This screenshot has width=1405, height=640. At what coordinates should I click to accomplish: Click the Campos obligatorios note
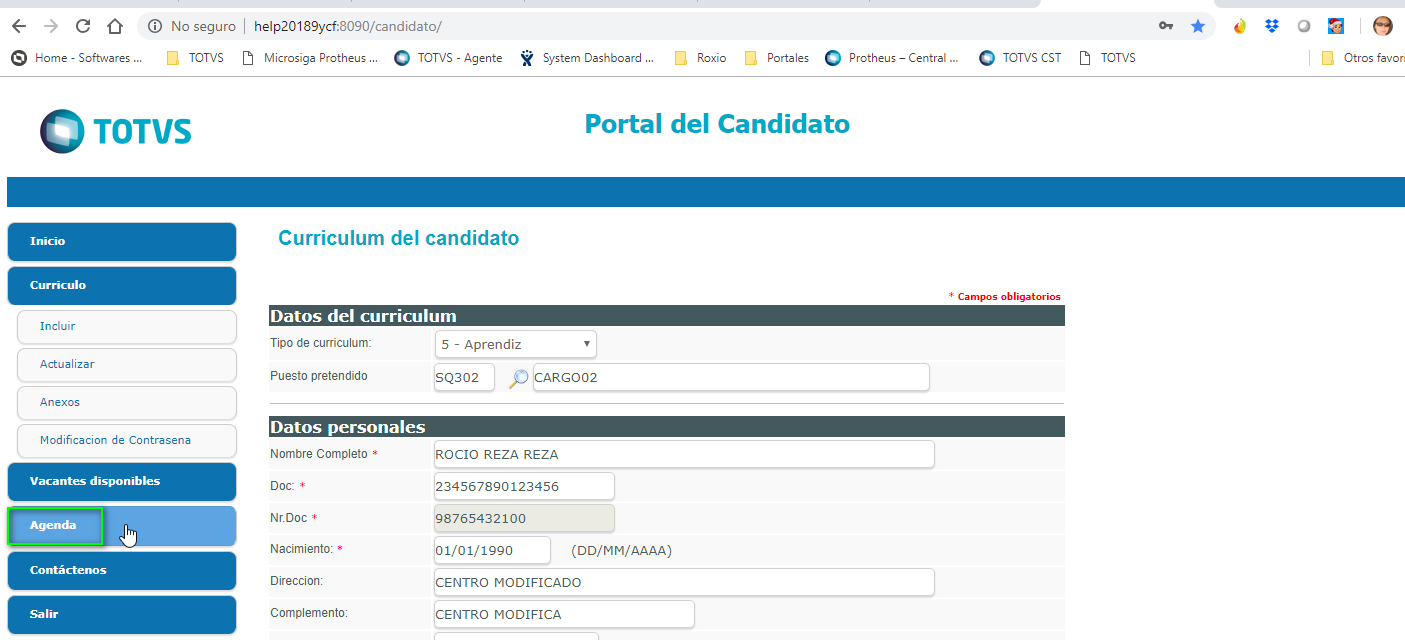pyautogui.click(x=1004, y=297)
